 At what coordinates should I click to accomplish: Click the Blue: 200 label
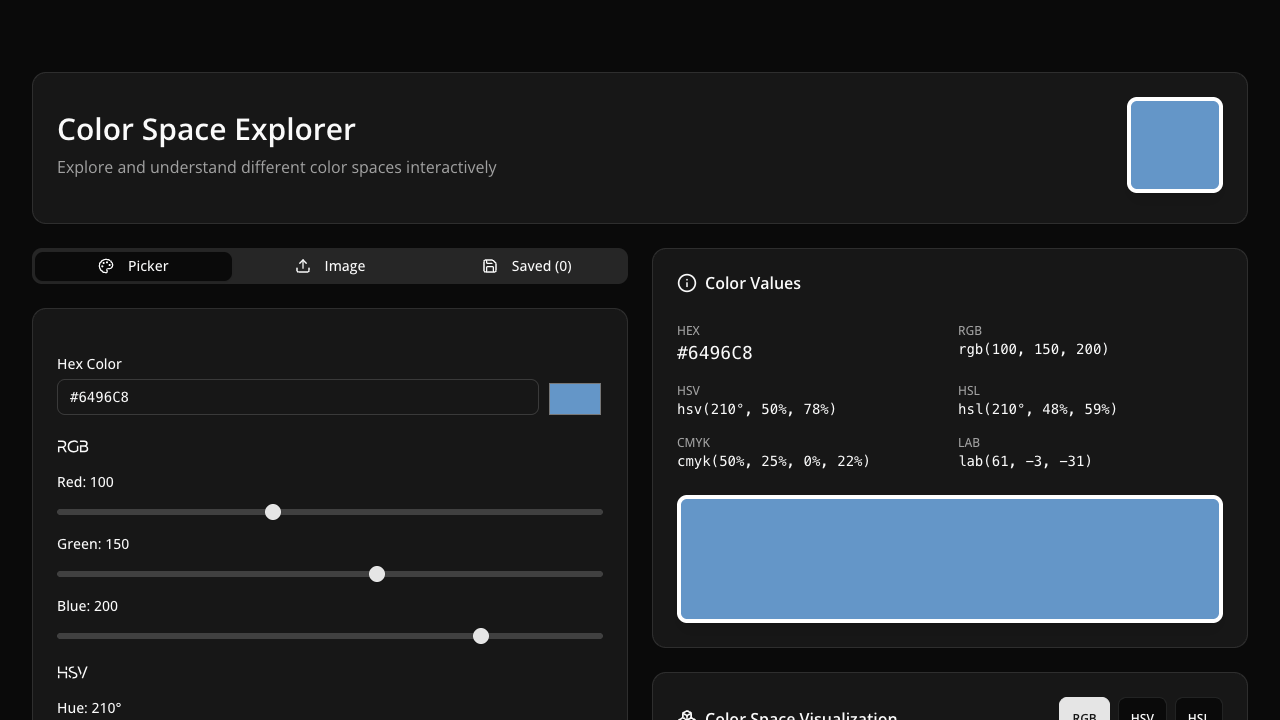coord(87,606)
